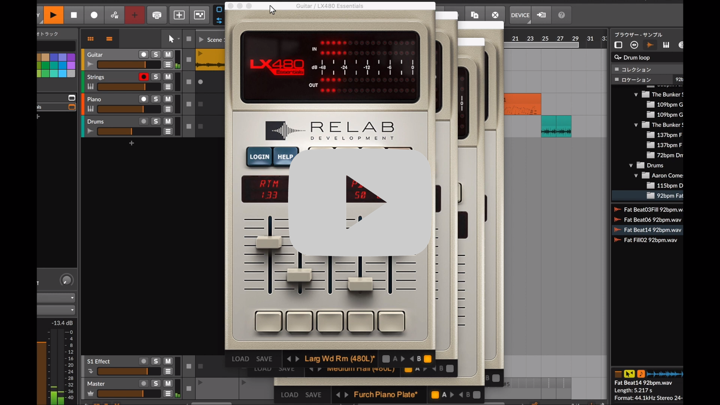Click the stop-all-clips square above the tracks

tap(189, 39)
